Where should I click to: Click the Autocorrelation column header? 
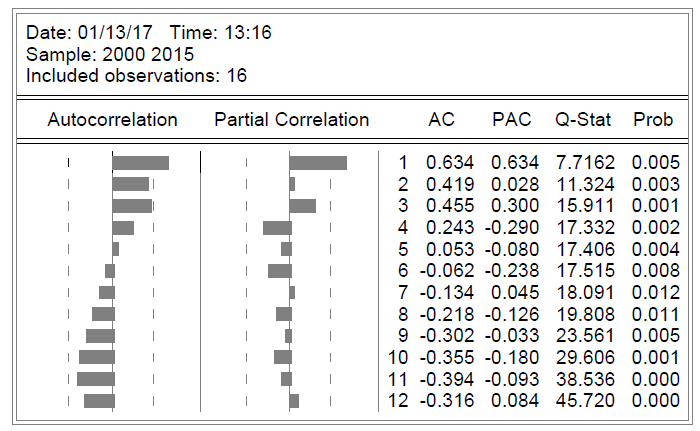[112, 120]
